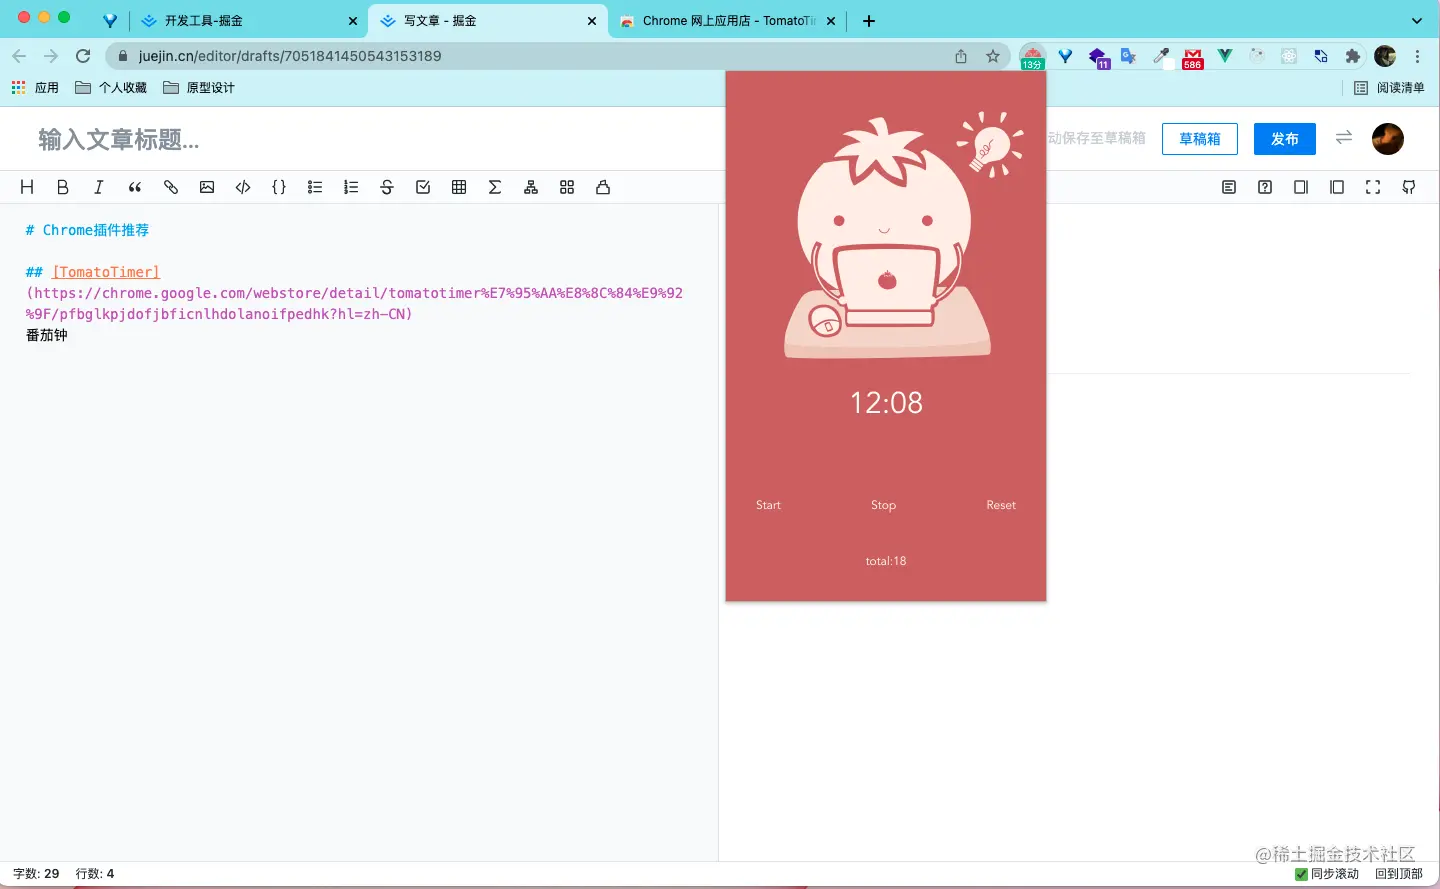Click the 12:08 timer display
The image size is (1440, 889).
pyautogui.click(x=886, y=402)
